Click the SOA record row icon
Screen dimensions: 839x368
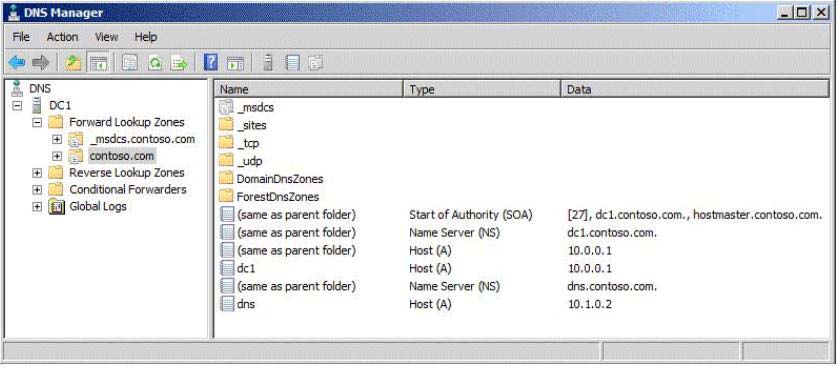227,214
